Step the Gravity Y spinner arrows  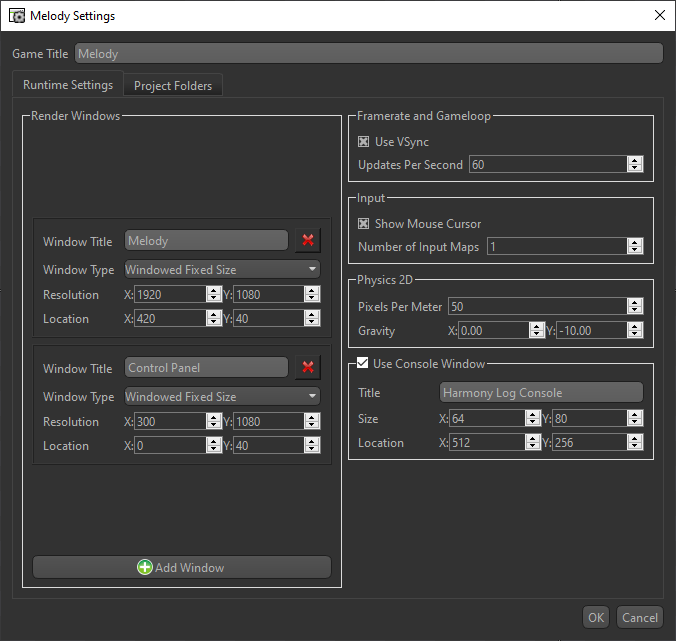point(635,331)
